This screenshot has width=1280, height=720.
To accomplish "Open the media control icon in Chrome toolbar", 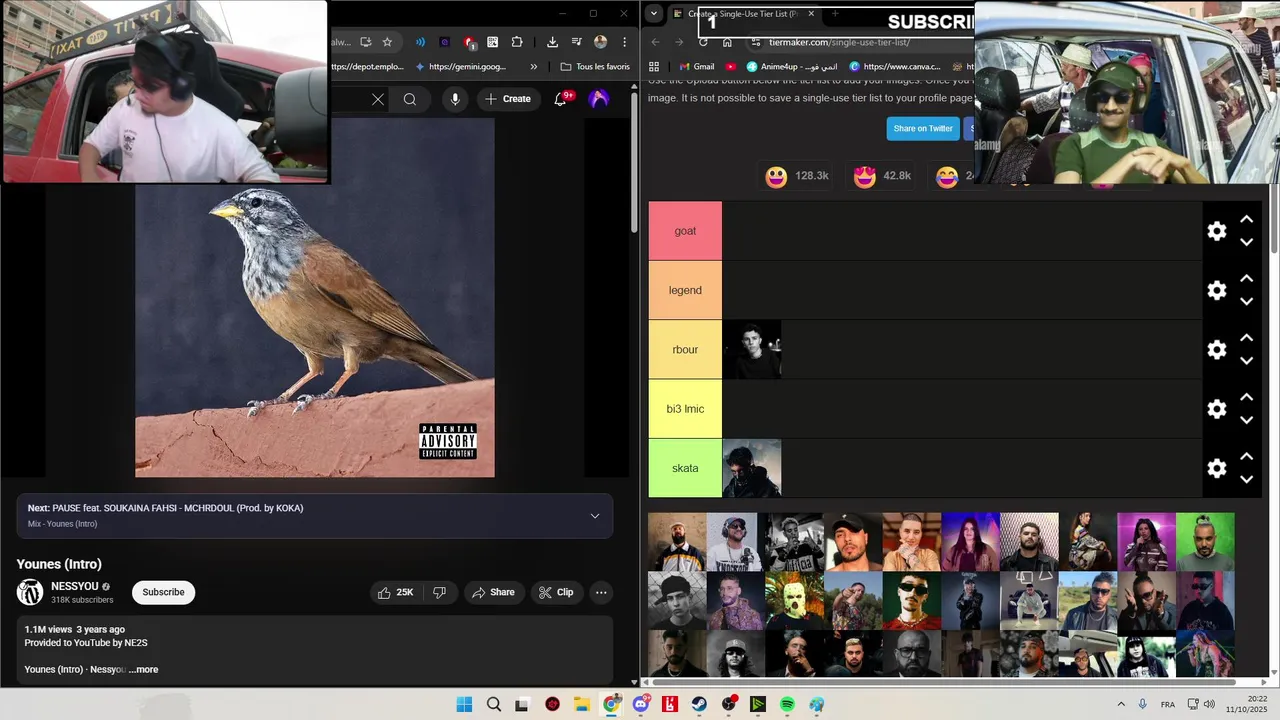I will click(x=576, y=42).
